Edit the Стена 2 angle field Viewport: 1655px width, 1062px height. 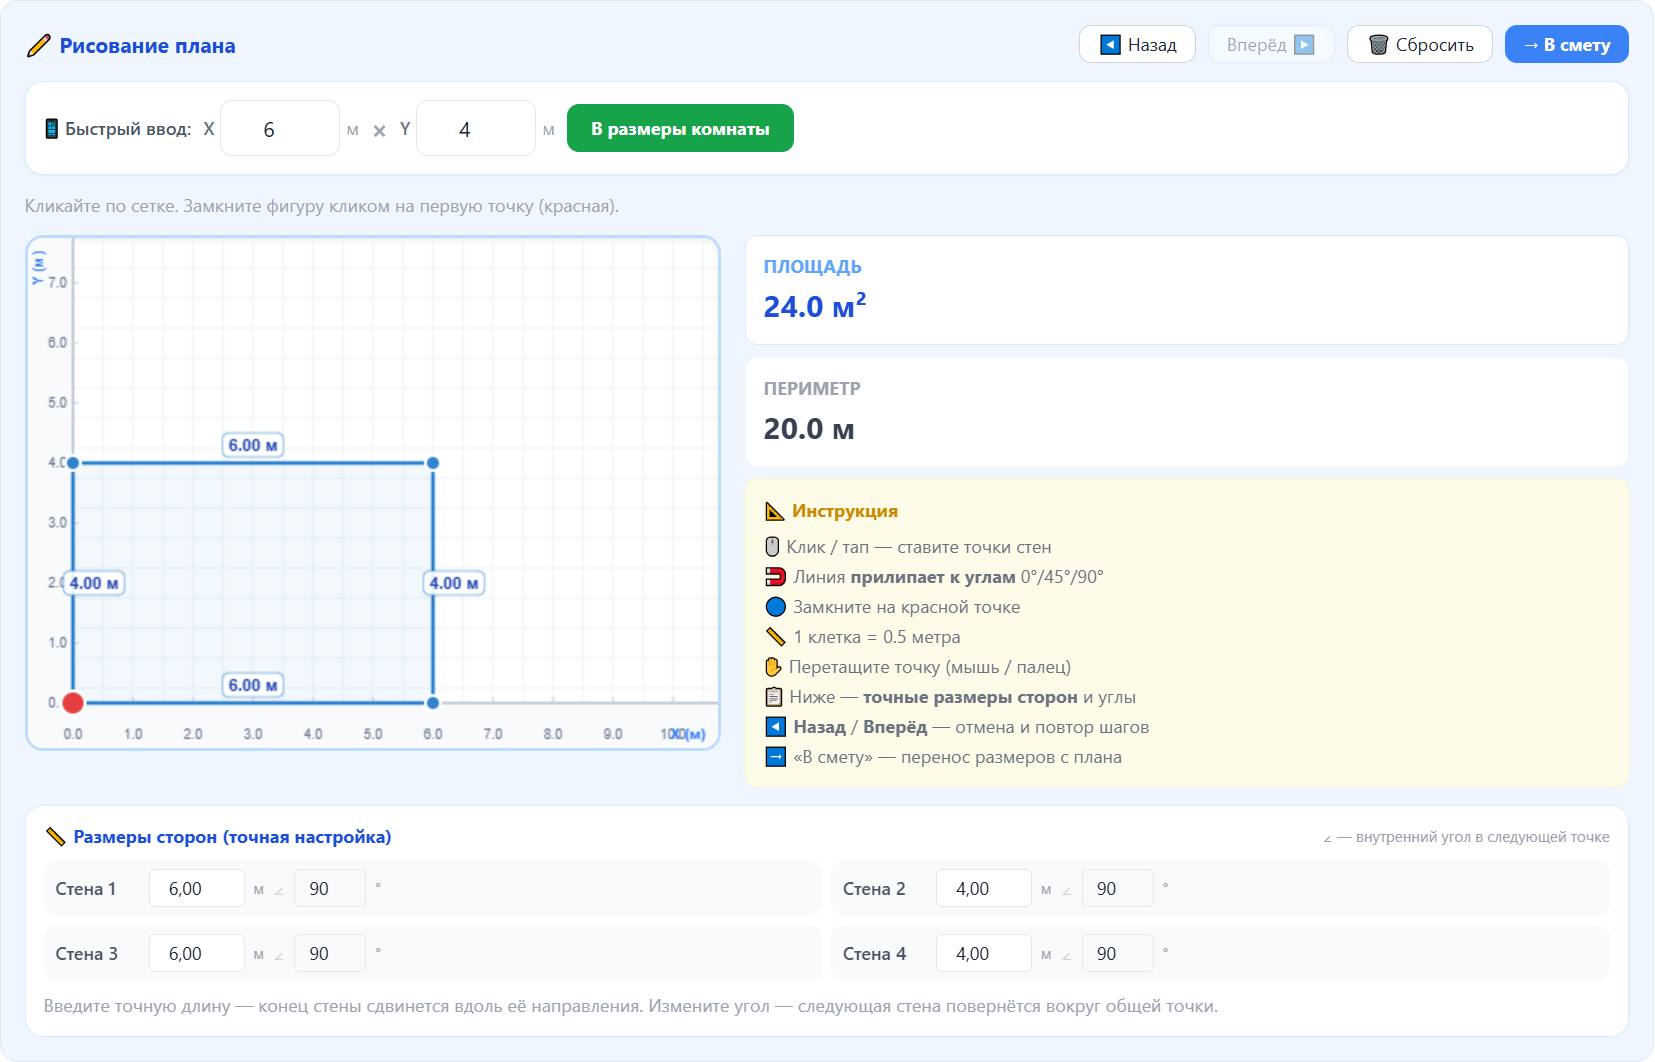pyautogui.click(x=1117, y=889)
